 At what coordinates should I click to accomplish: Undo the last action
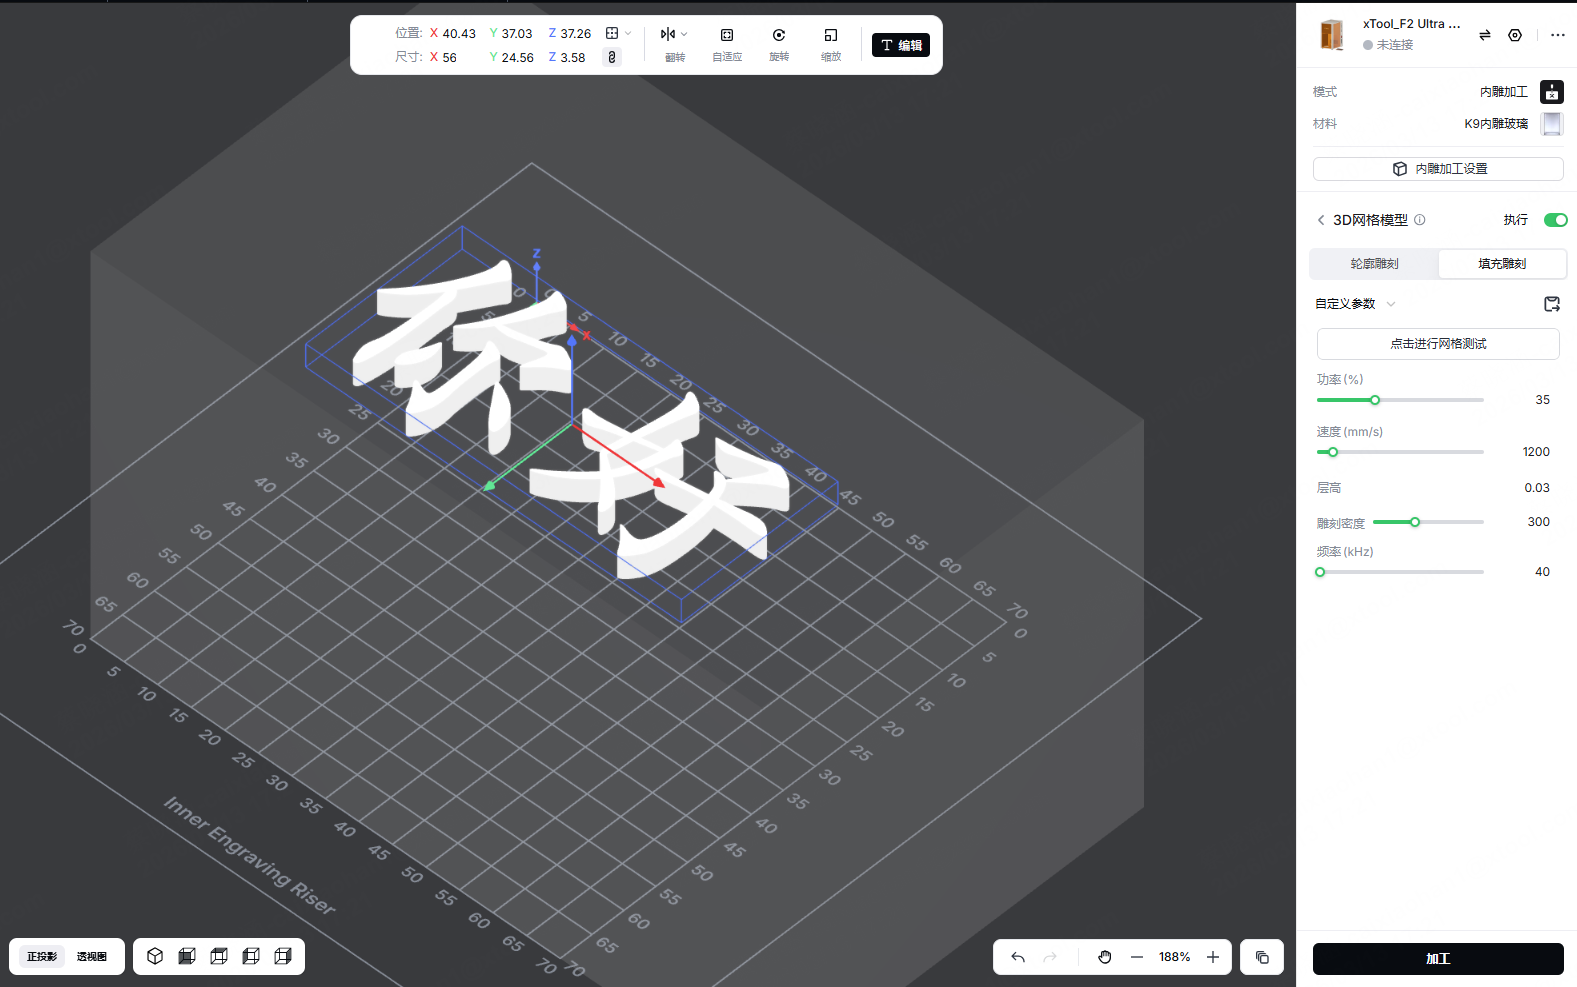click(1018, 957)
